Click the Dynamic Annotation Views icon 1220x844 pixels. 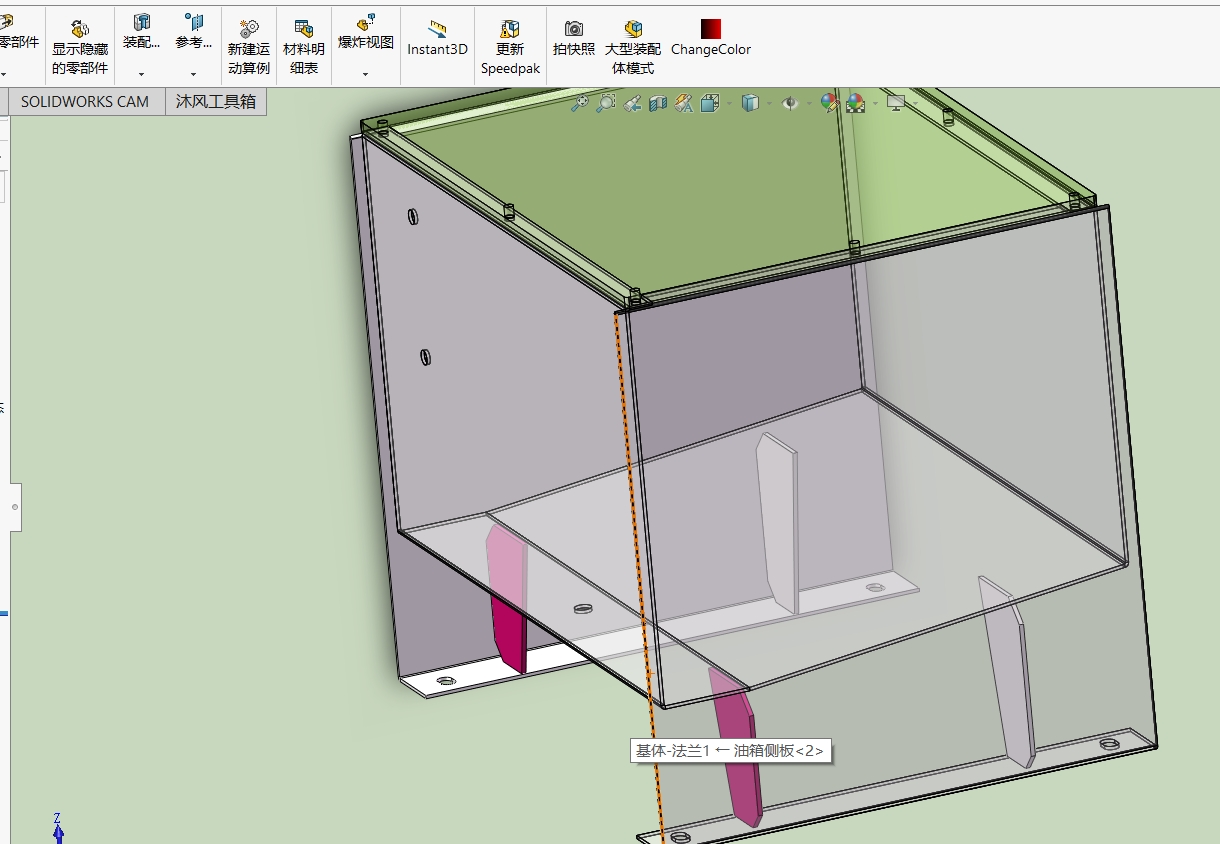pyautogui.click(x=684, y=102)
